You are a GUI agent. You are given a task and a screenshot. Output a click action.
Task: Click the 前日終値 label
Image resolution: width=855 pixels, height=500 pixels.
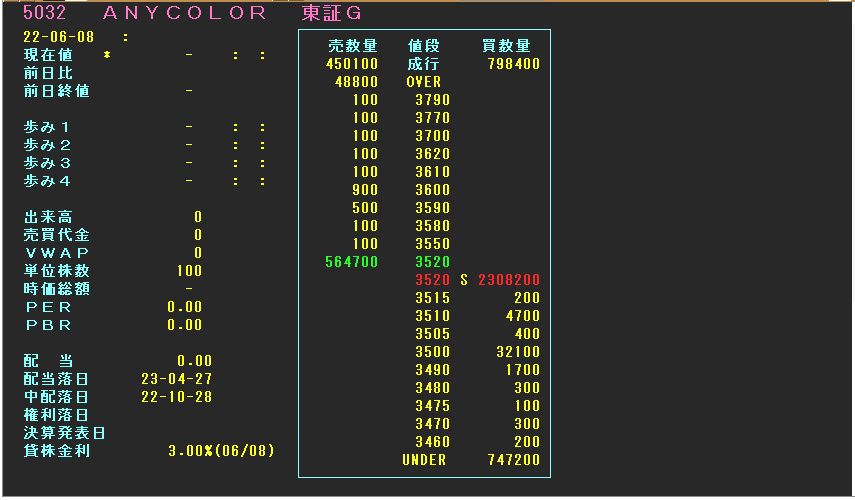click(x=56, y=91)
